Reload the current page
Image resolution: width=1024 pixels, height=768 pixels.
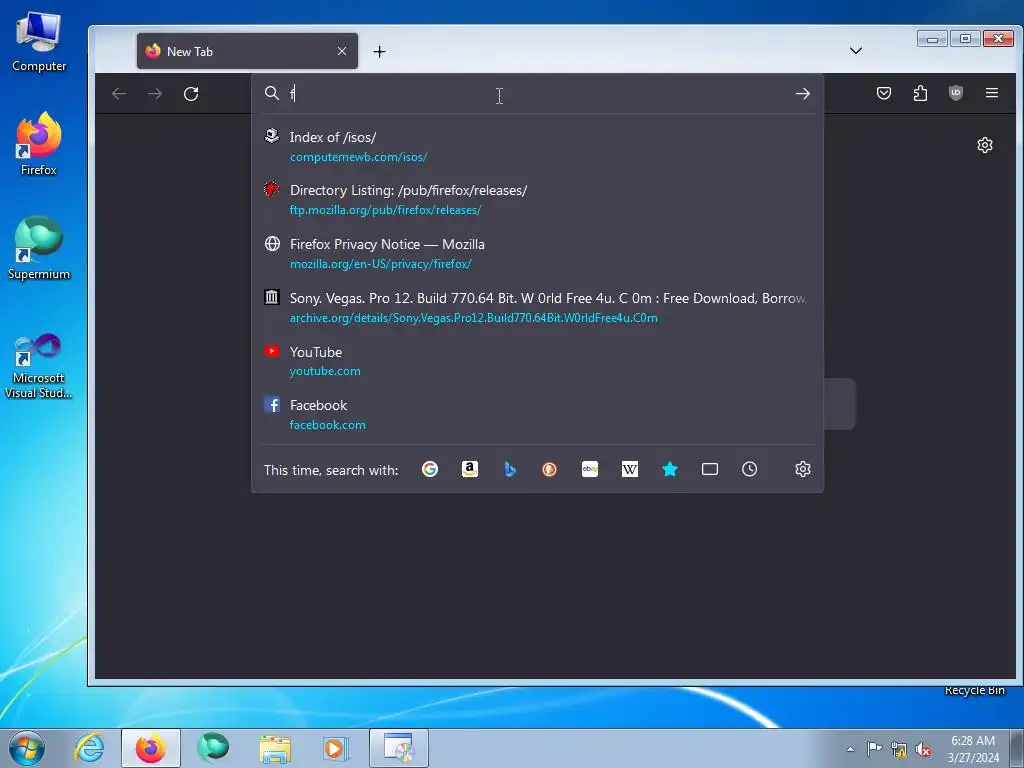click(191, 94)
